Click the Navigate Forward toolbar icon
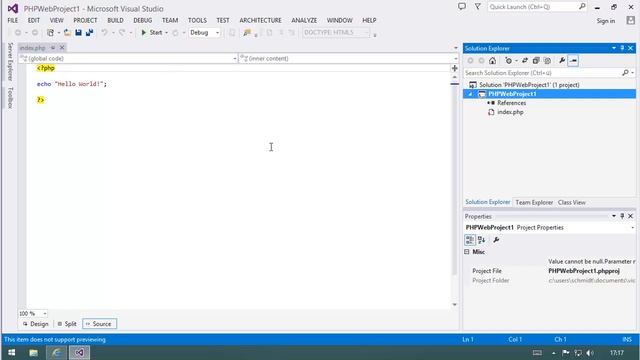The height and width of the screenshot is (360, 640). (35, 33)
